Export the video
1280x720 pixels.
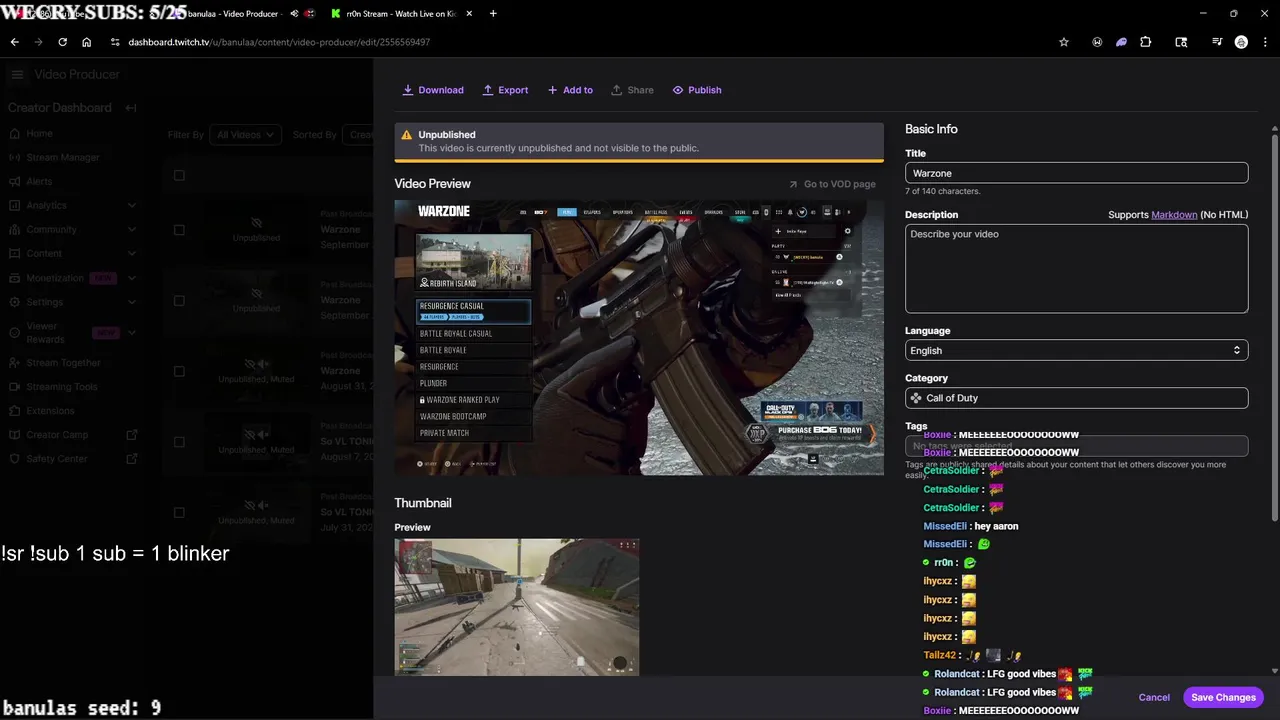[505, 90]
